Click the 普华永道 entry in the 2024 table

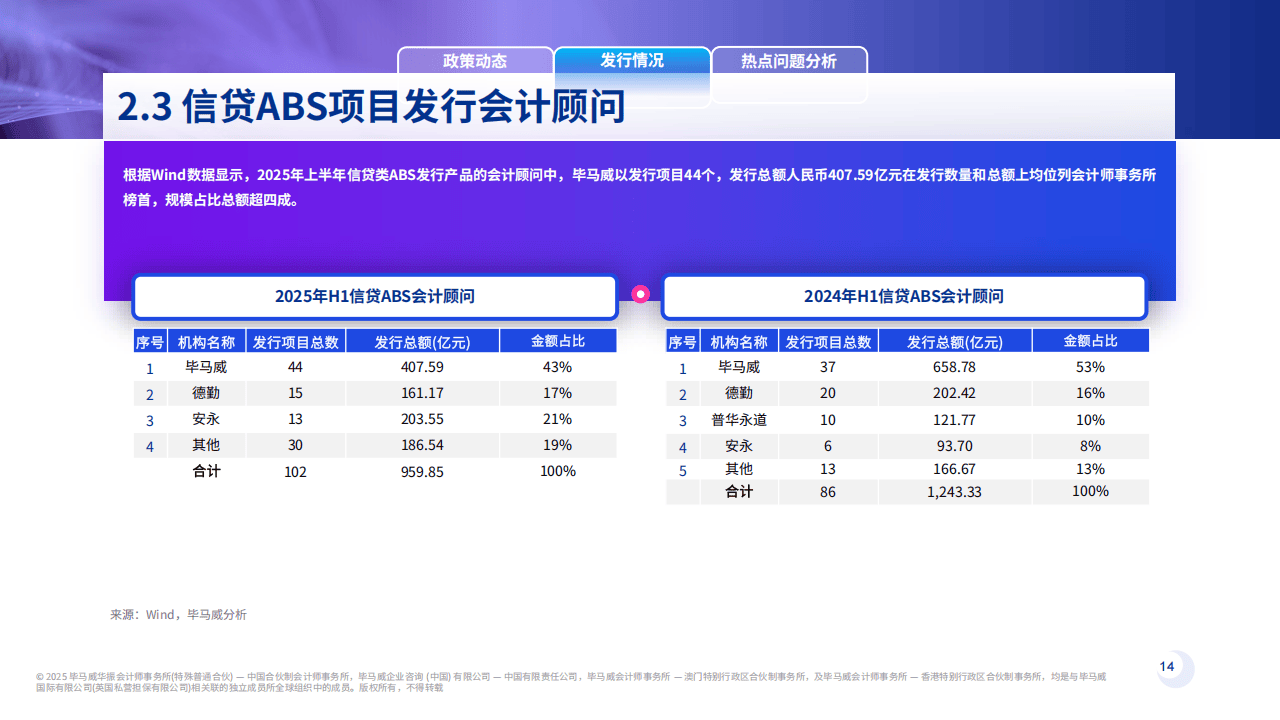[x=740, y=420]
